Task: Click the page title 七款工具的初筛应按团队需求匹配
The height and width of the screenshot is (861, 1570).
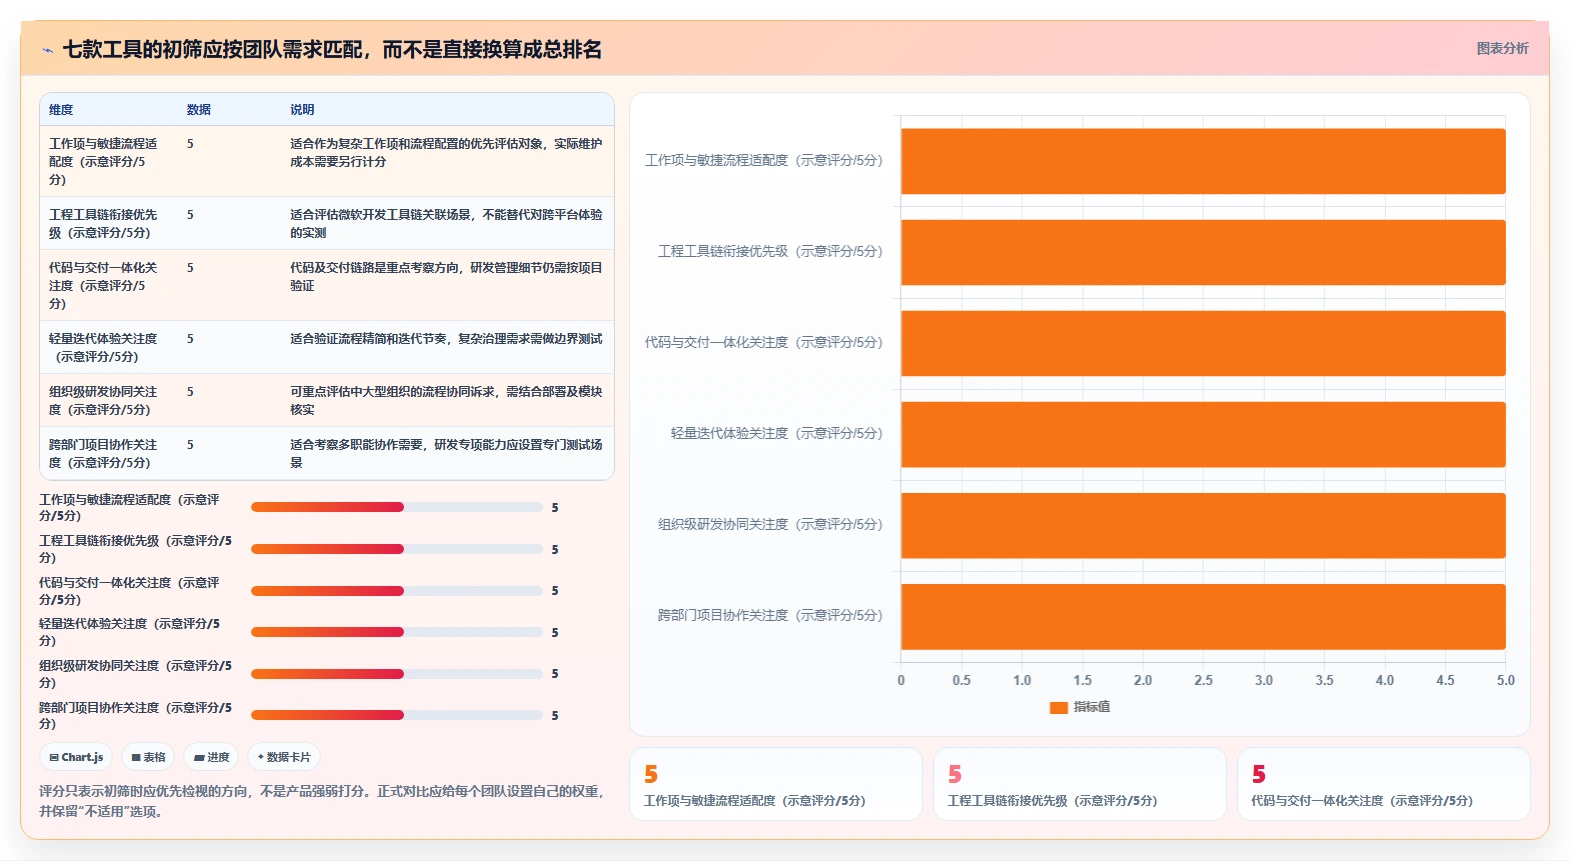Action: coord(332,49)
